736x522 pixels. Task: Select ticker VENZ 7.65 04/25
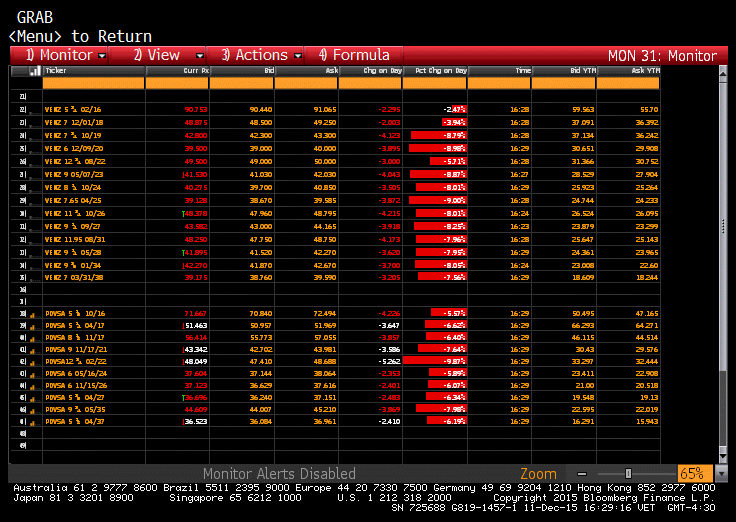pos(73,200)
